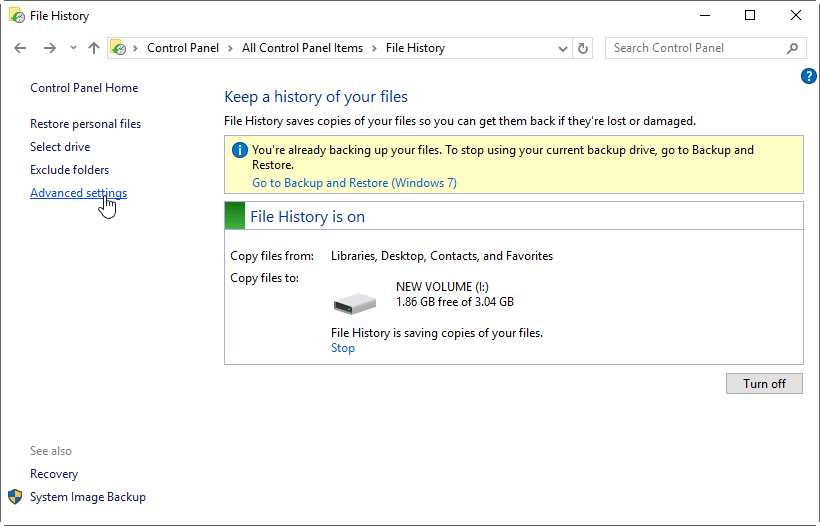The image size is (820, 526).
Task: Click the System Image Backup shield icon
Action: (x=15, y=497)
